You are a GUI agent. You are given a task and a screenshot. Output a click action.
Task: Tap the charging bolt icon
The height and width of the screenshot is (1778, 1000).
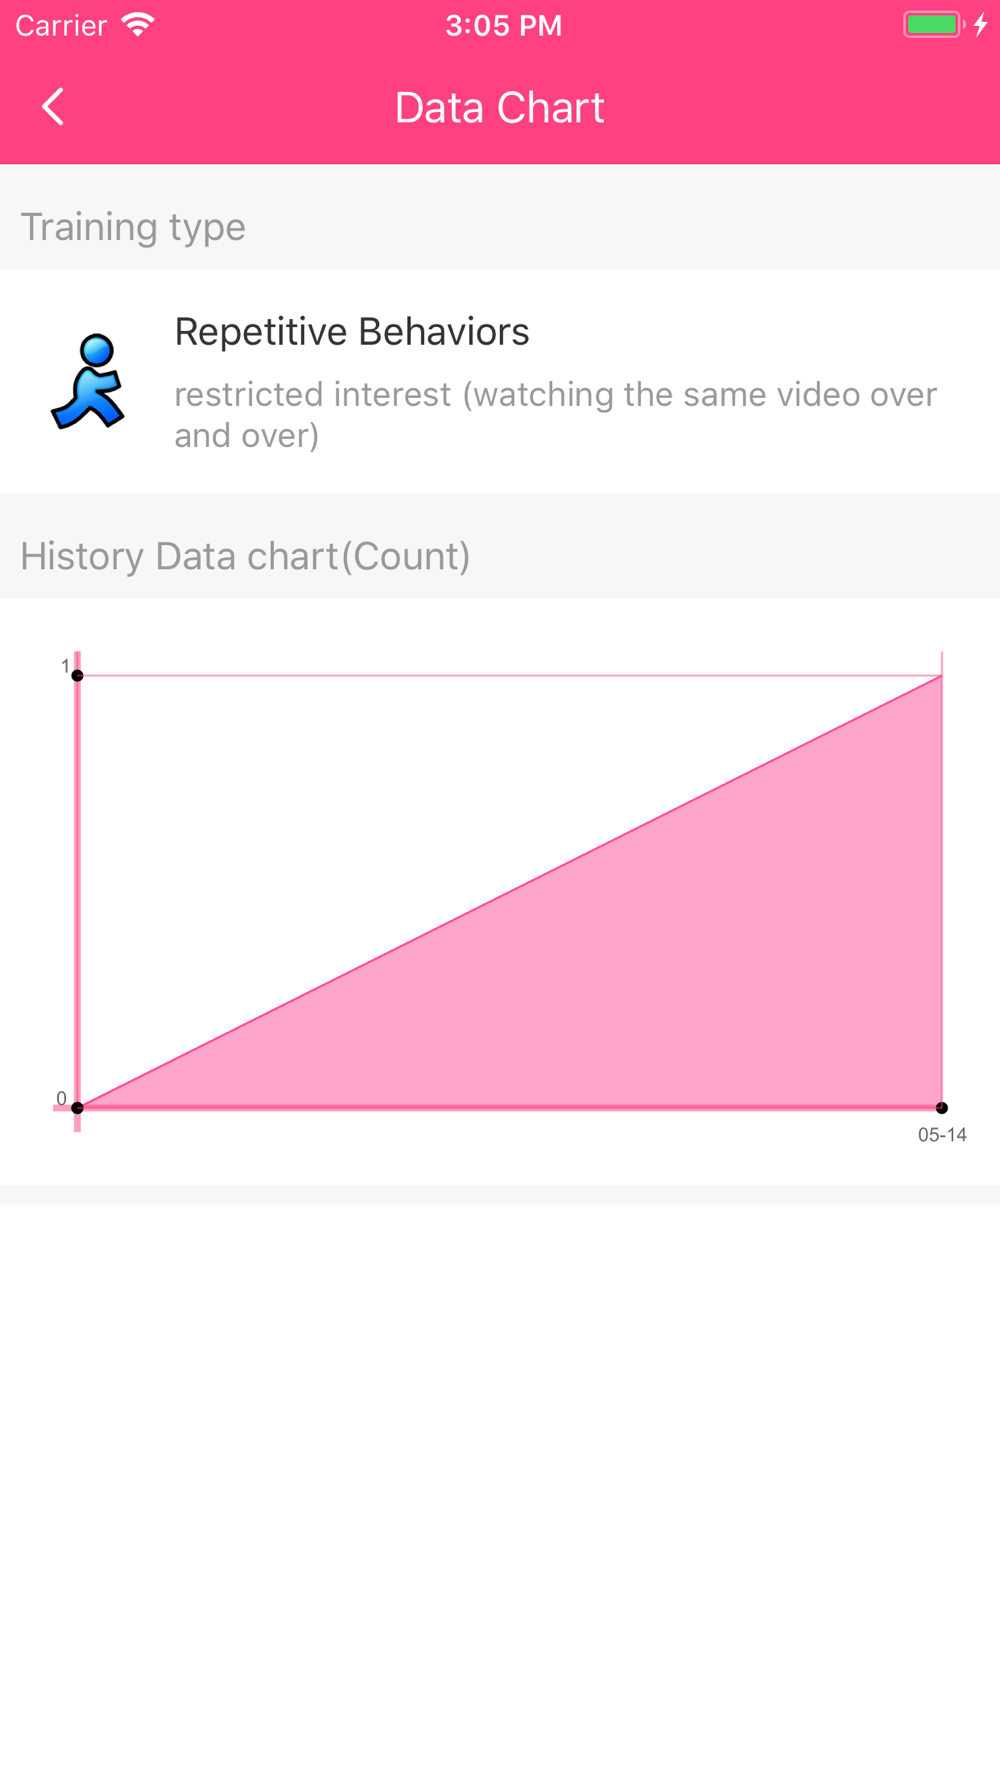(981, 24)
